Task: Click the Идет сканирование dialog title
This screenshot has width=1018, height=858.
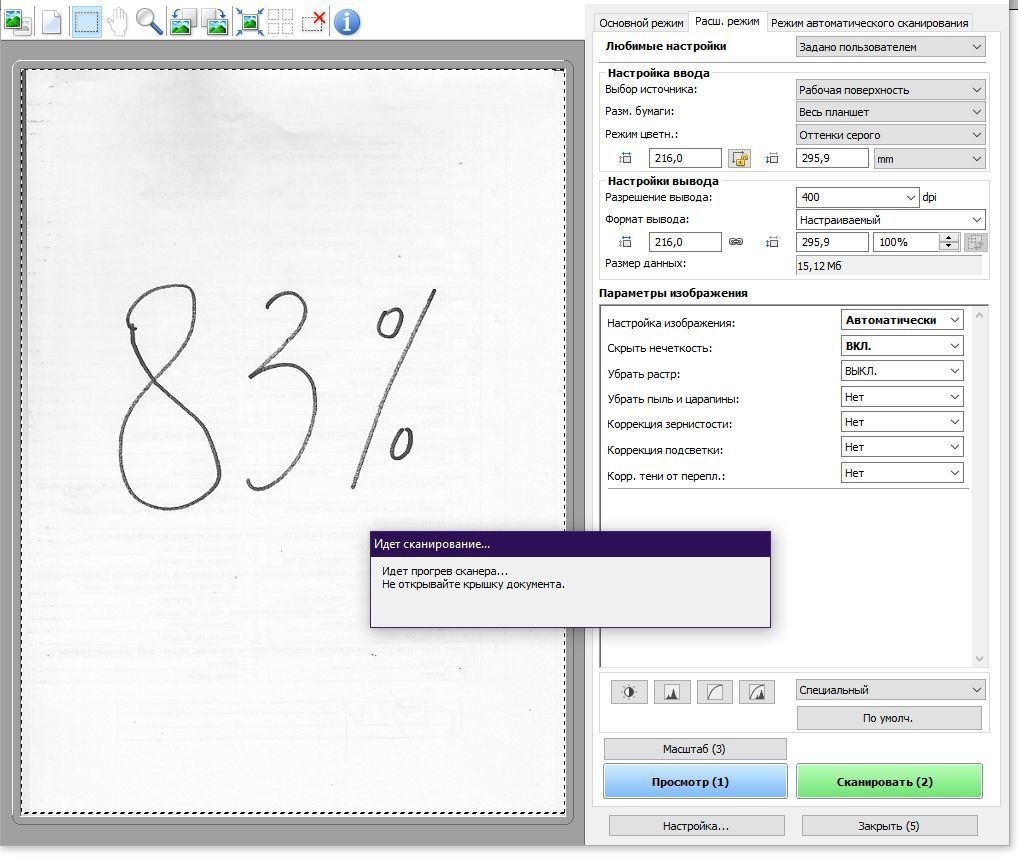Action: click(x=432, y=544)
